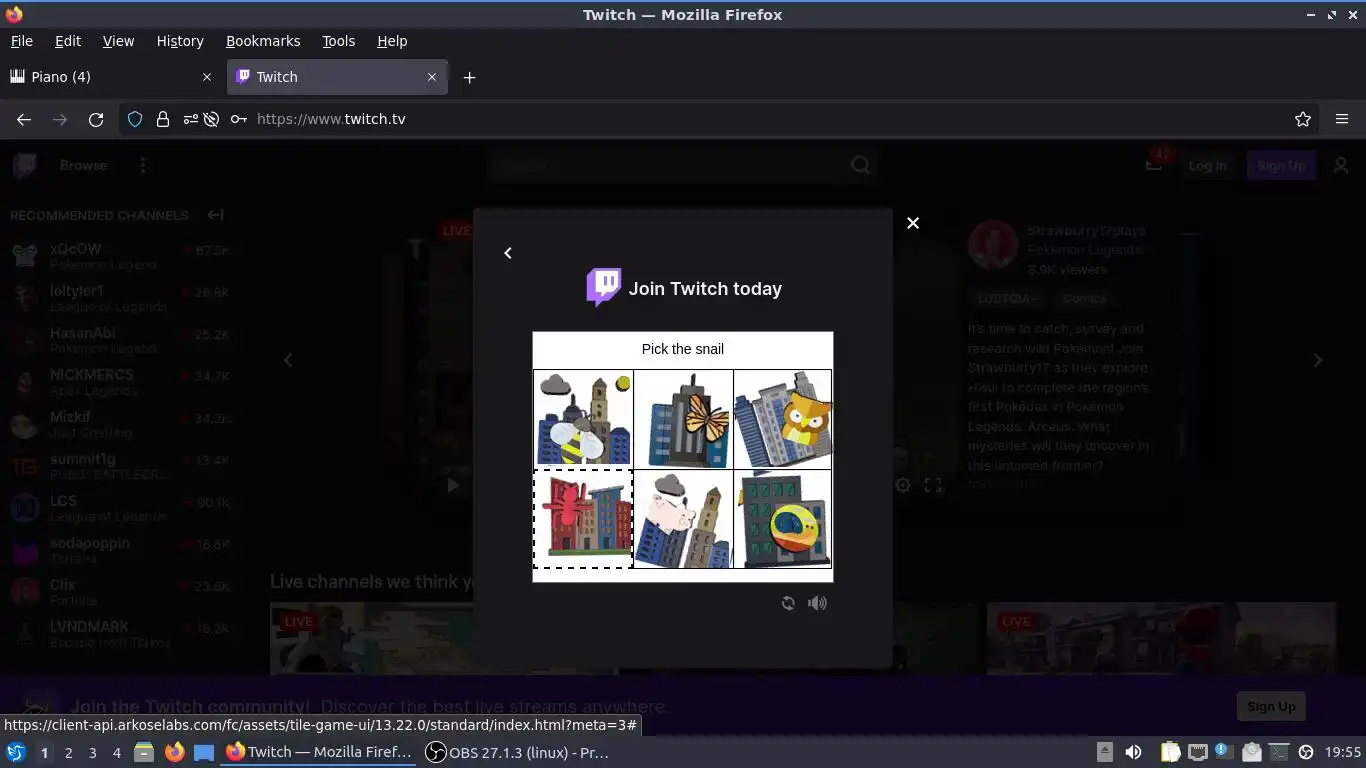Viewport: 1366px width, 768px height.
Task: Open the OBS 27.1.3 taskbar window
Action: pyautogui.click(x=517, y=753)
